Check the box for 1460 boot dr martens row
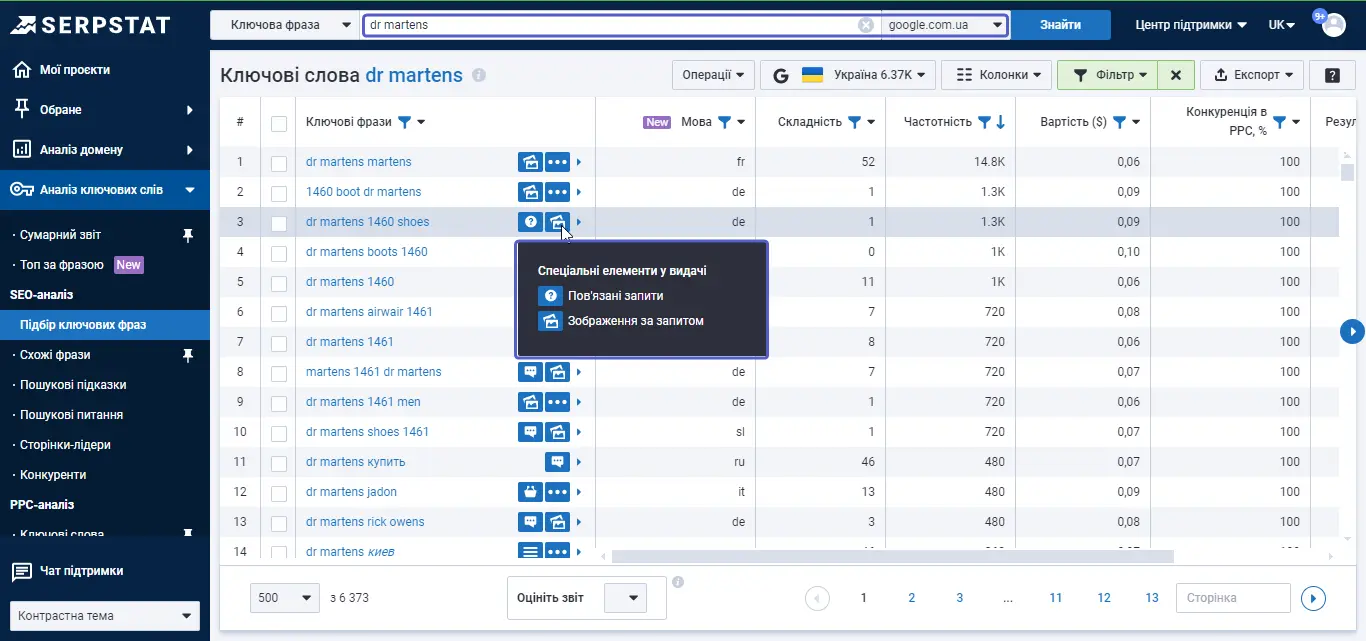The width and height of the screenshot is (1366, 641). pyautogui.click(x=279, y=193)
